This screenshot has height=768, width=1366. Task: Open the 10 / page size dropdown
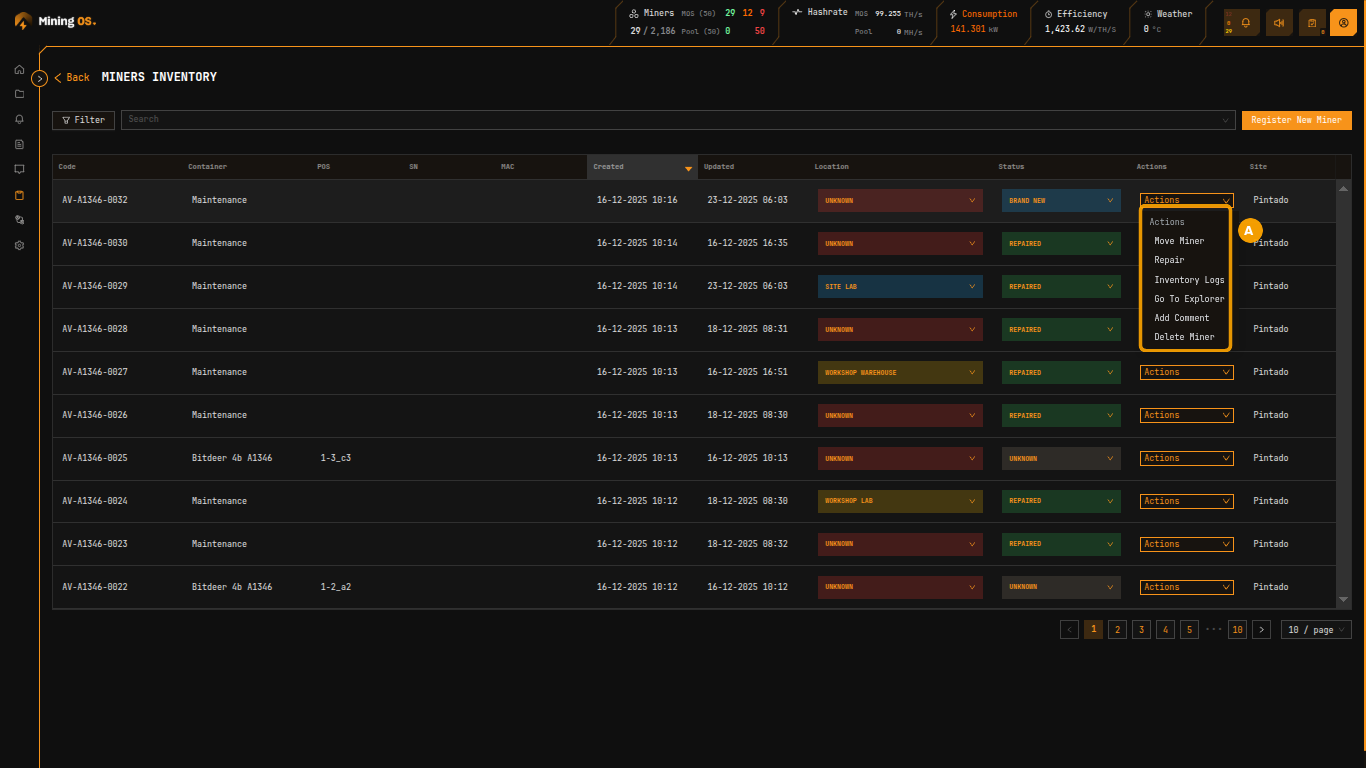click(1316, 629)
